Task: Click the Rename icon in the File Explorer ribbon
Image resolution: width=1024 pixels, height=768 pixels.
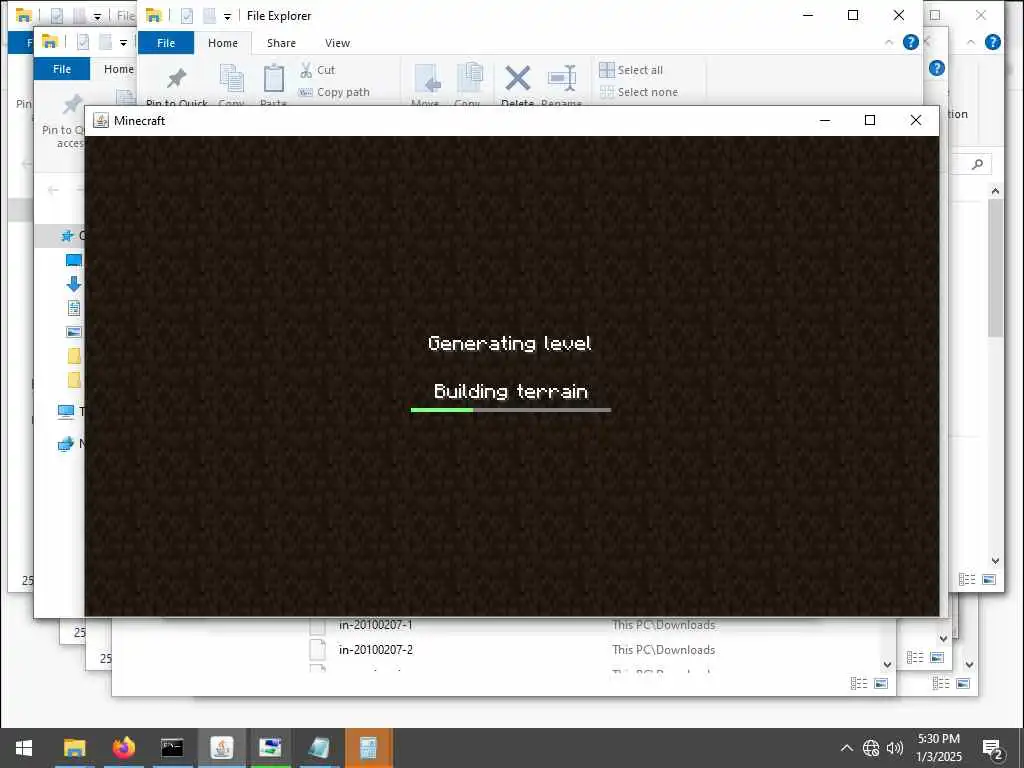Action: point(562,78)
